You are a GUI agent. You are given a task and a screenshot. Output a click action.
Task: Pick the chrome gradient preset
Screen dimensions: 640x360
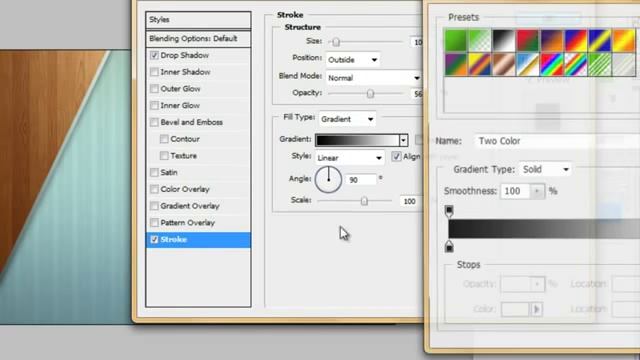528,64
